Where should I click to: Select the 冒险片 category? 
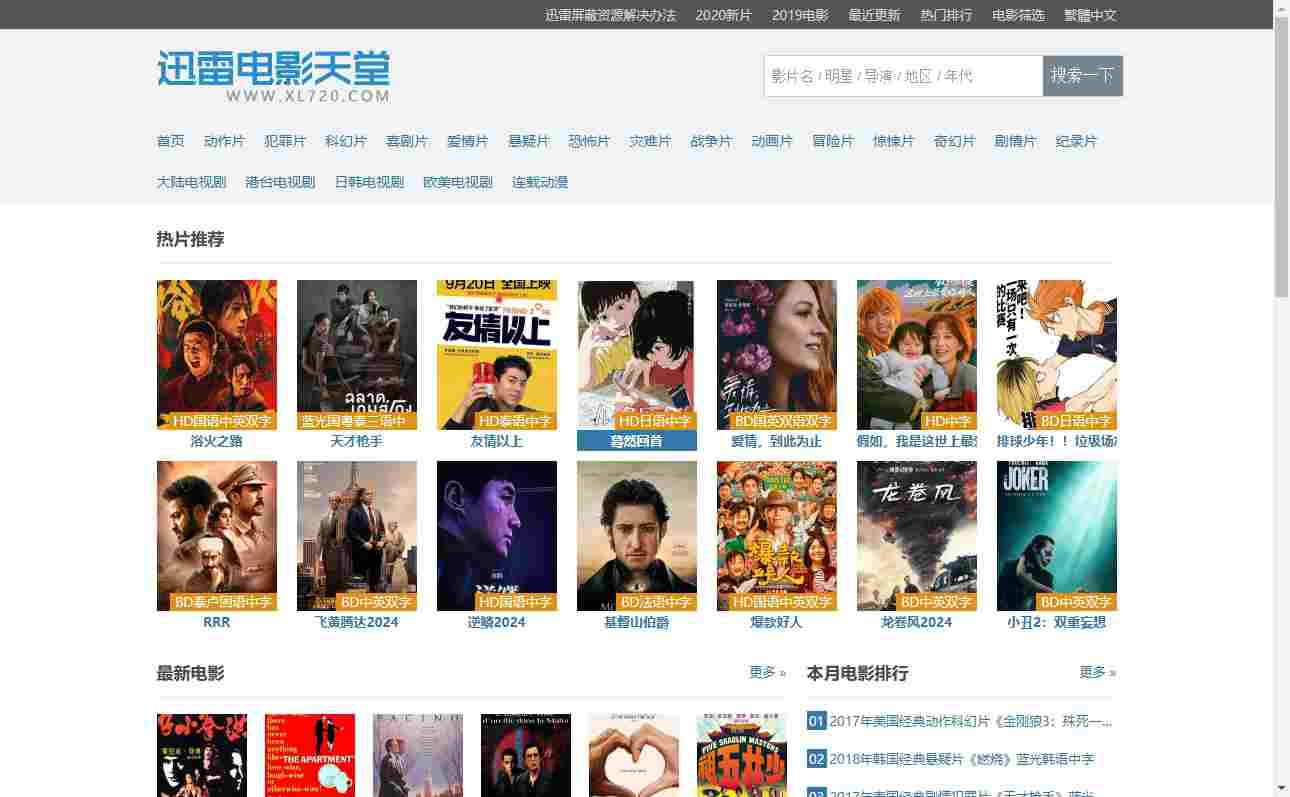pos(833,141)
